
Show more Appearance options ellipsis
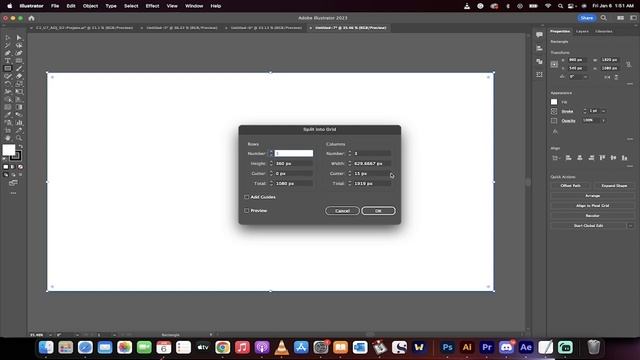coord(630,139)
